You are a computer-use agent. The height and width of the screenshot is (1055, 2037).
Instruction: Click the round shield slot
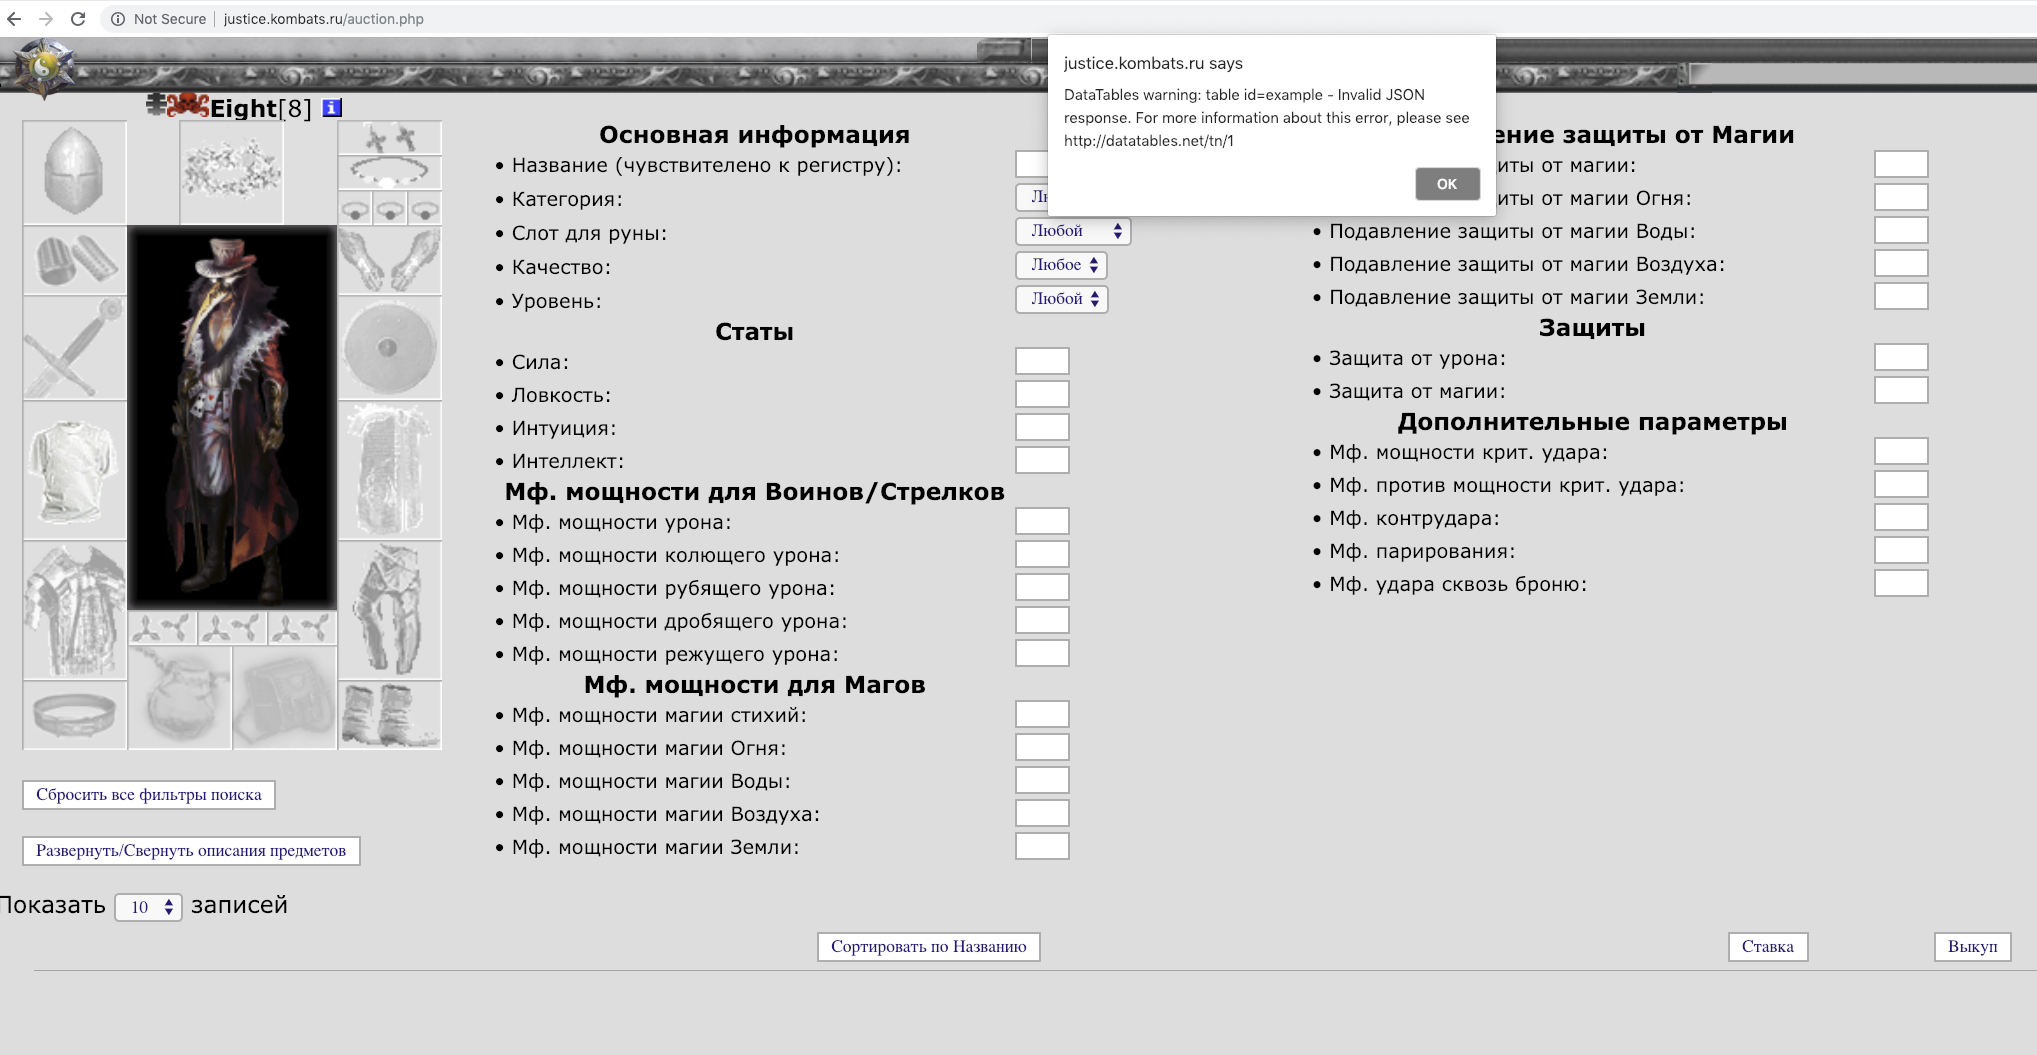click(x=390, y=348)
